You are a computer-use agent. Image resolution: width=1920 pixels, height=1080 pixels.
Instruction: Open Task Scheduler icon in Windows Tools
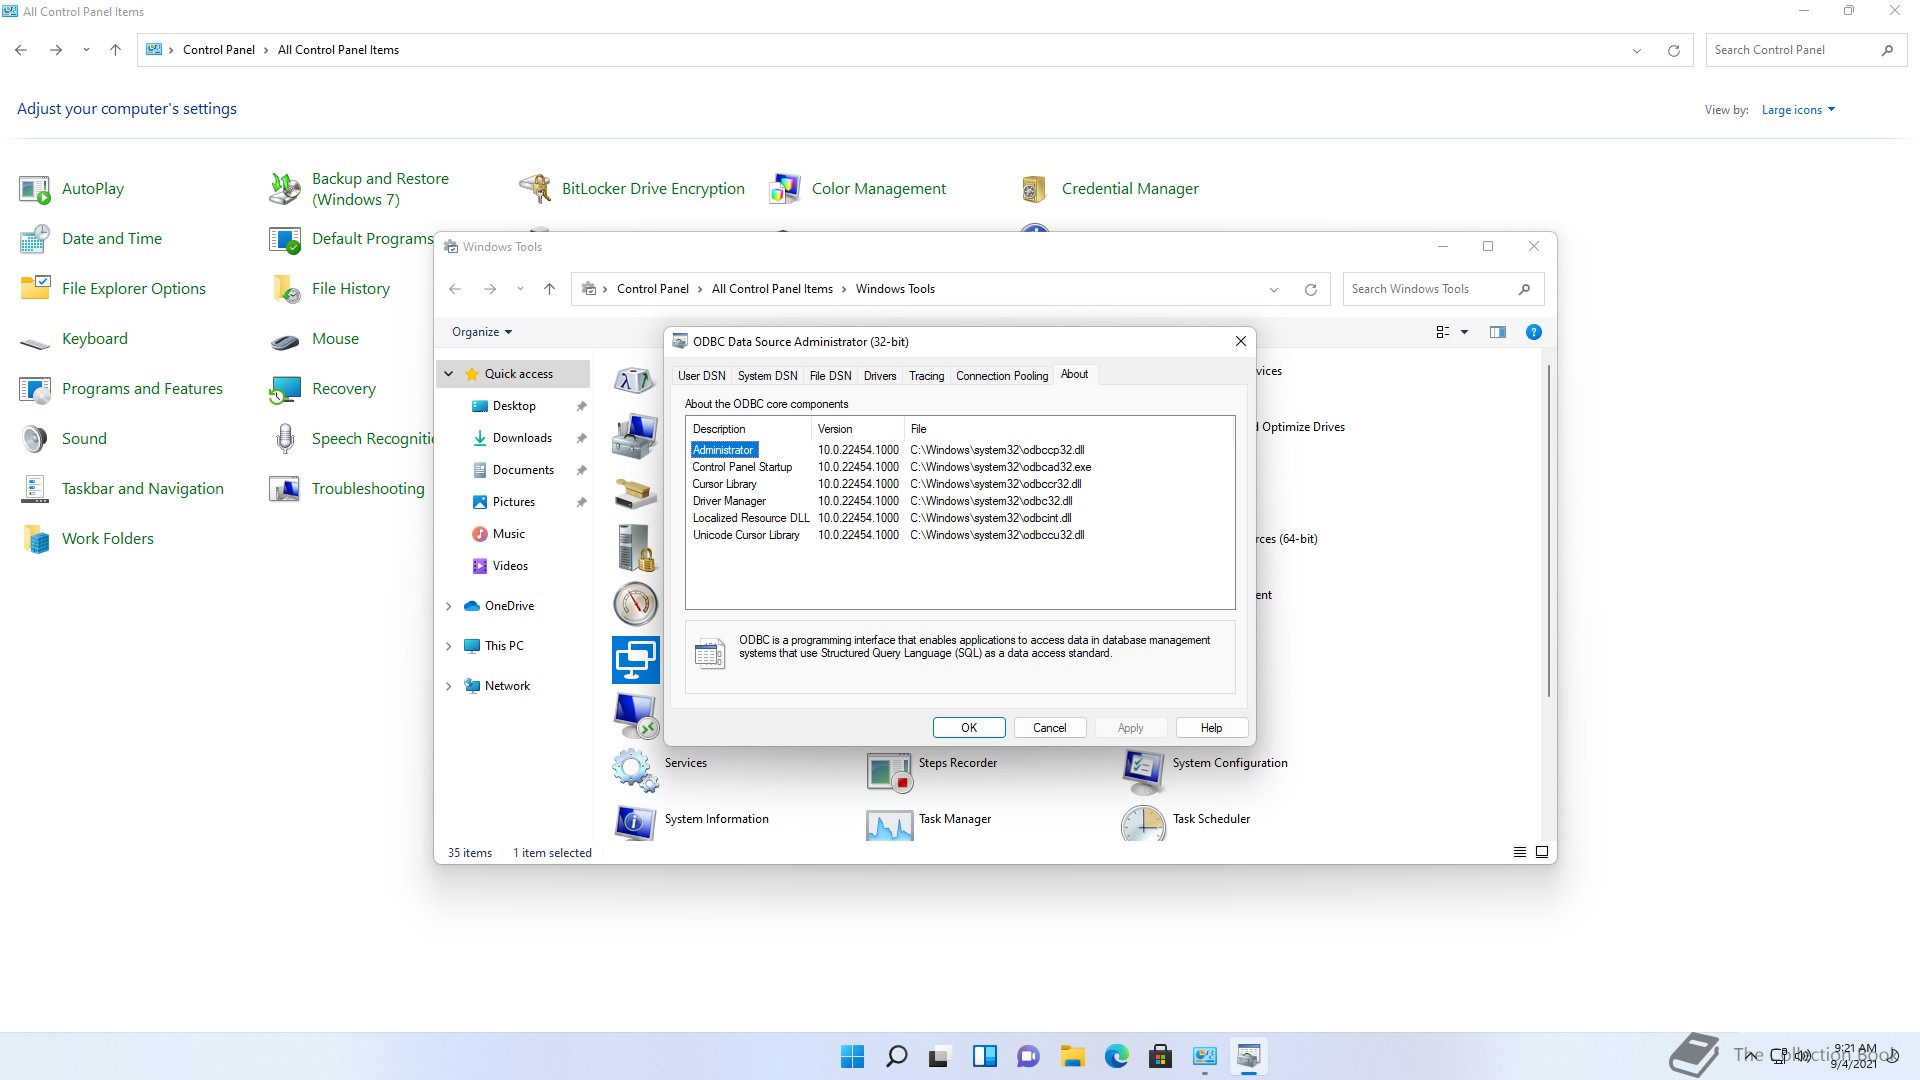click(x=1143, y=823)
